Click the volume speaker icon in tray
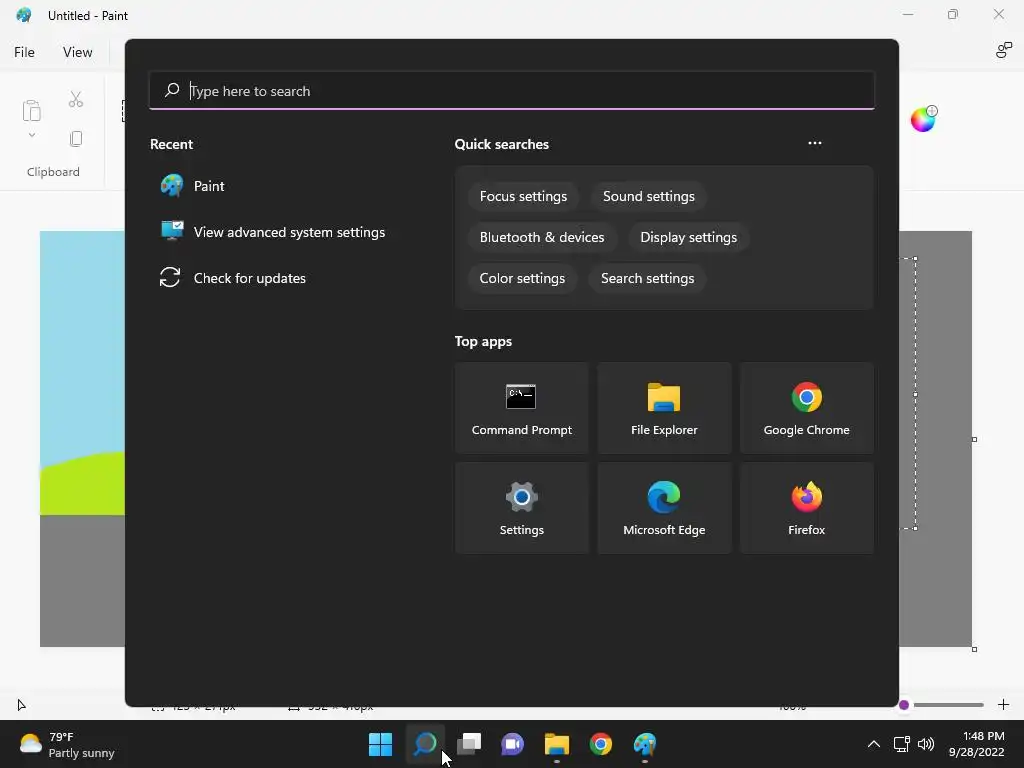 pos(926,744)
